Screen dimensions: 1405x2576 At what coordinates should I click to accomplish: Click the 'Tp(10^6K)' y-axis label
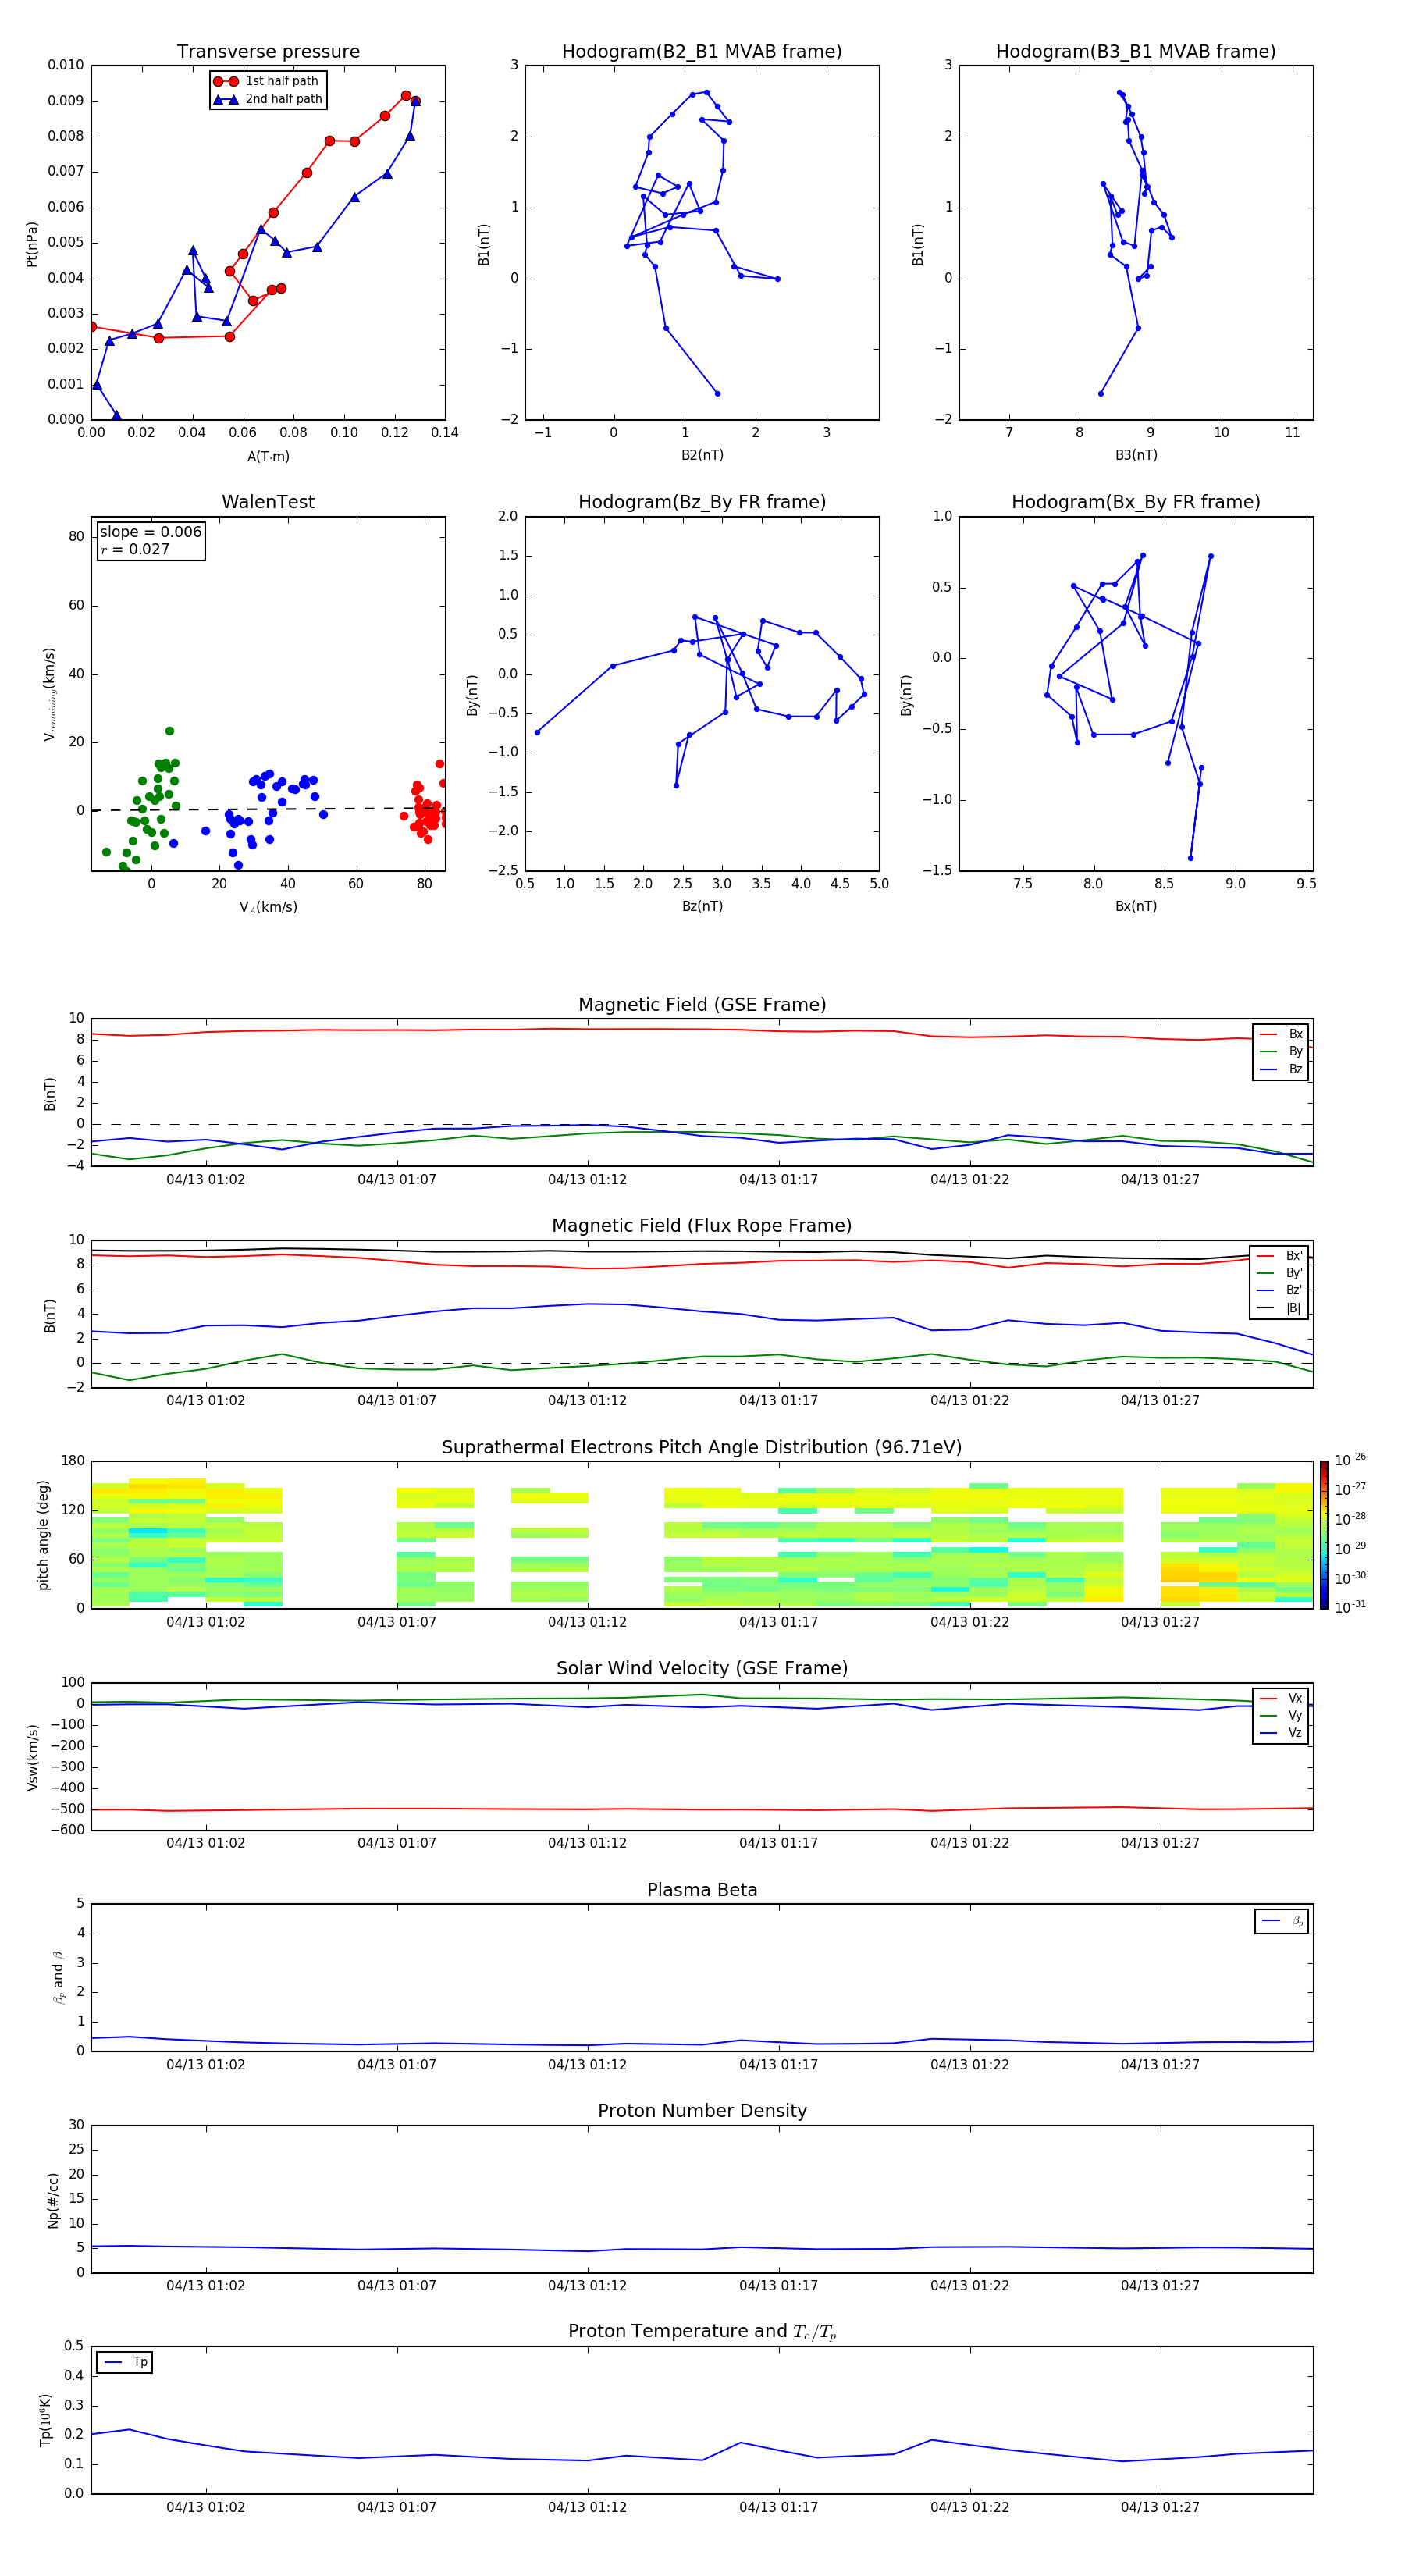tap(45, 2420)
